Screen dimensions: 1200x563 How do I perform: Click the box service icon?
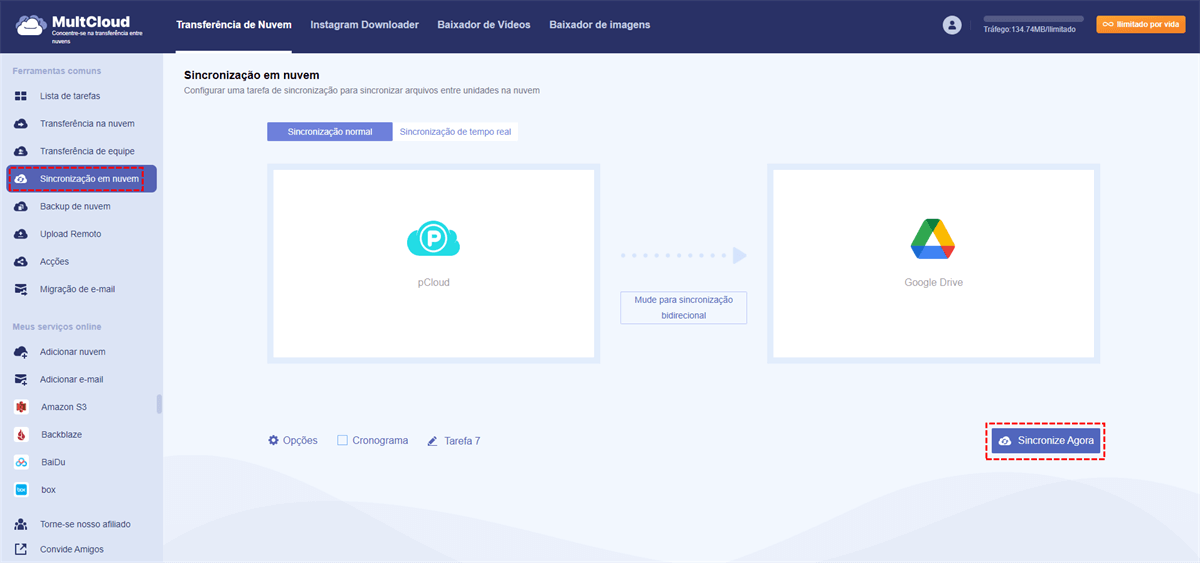[21, 490]
